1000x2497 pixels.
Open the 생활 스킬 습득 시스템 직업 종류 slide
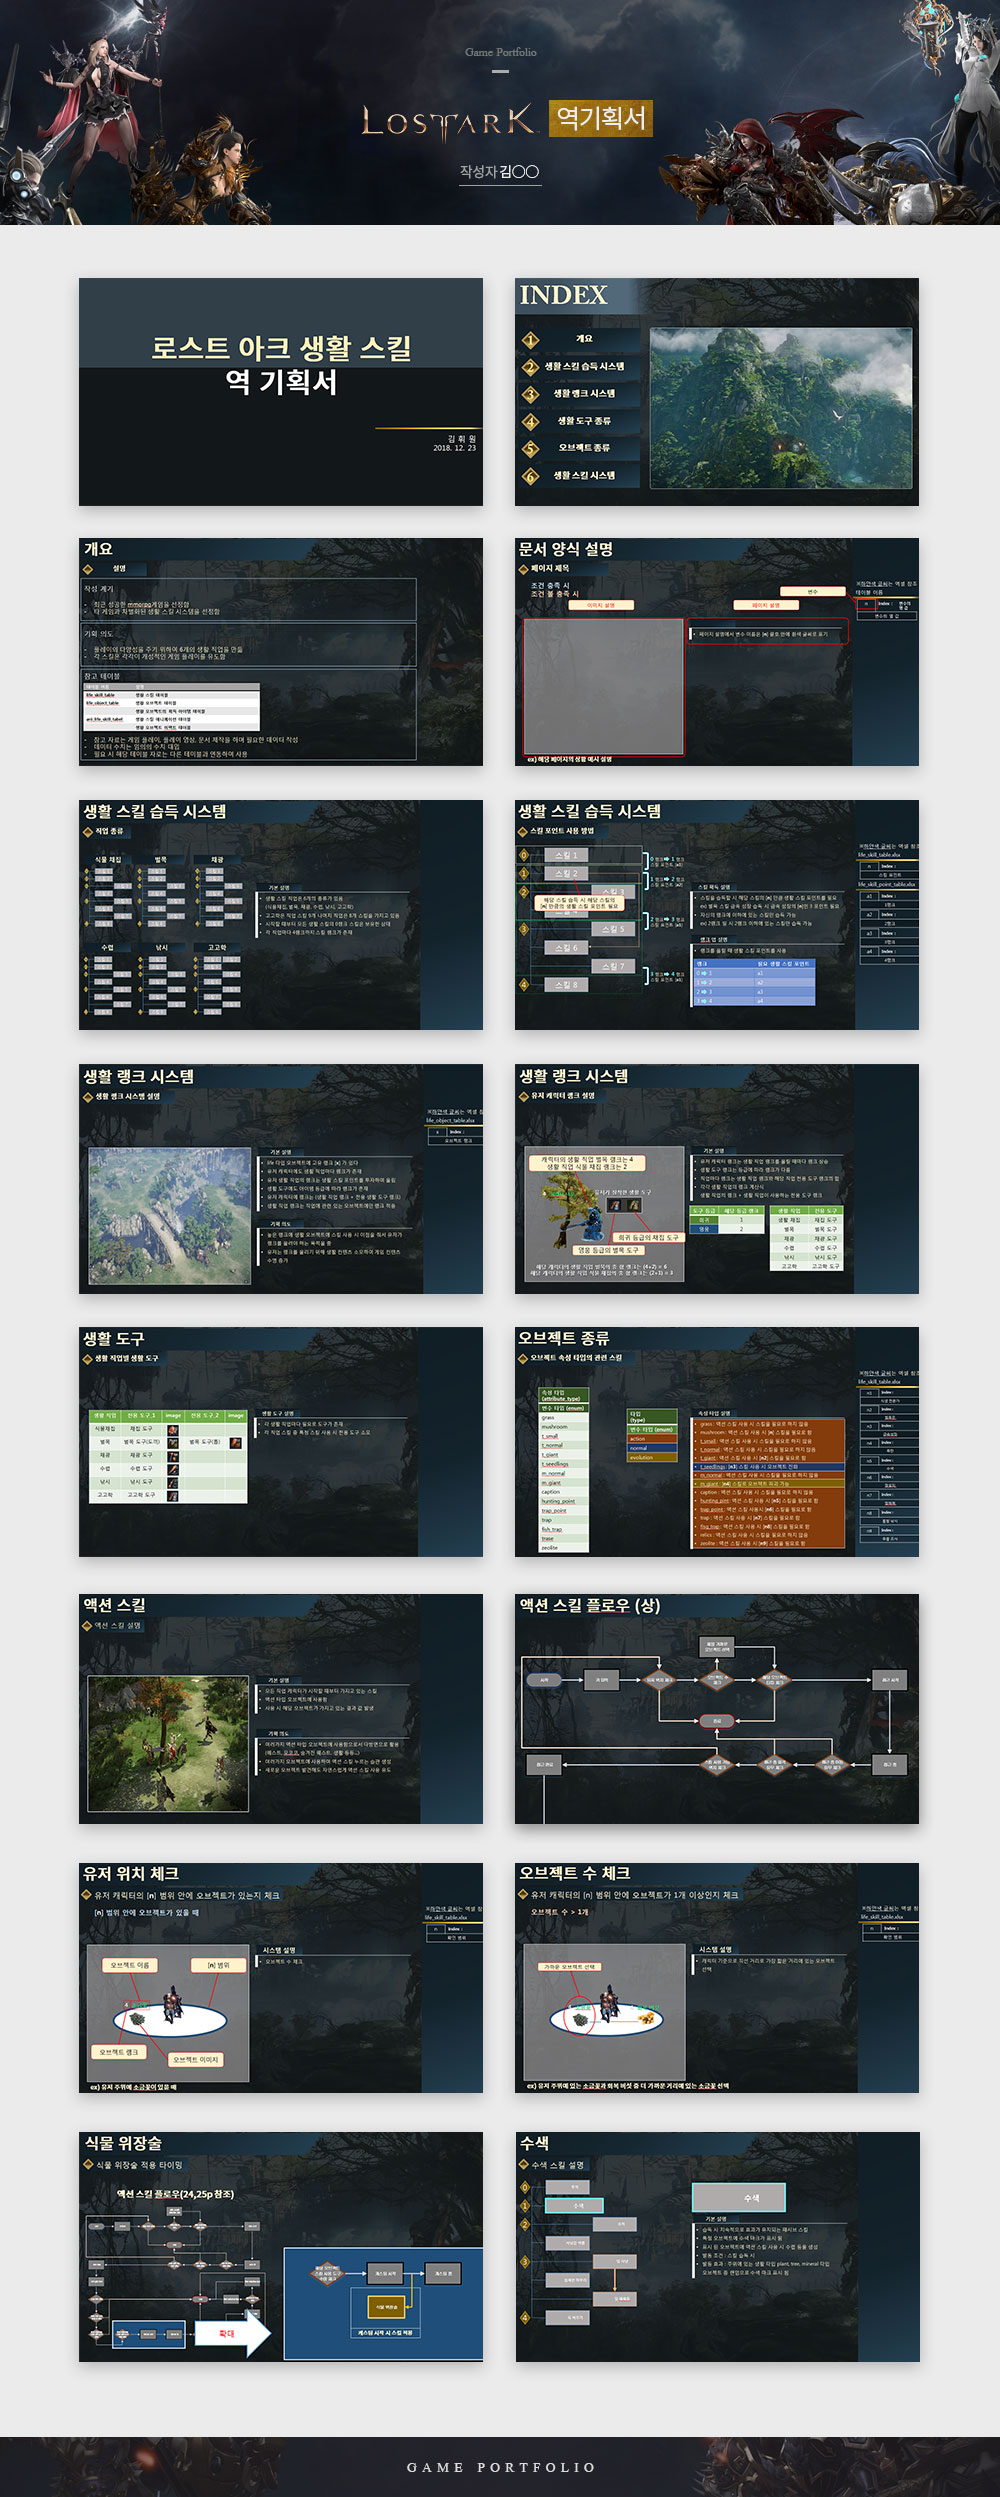[x=281, y=915]
